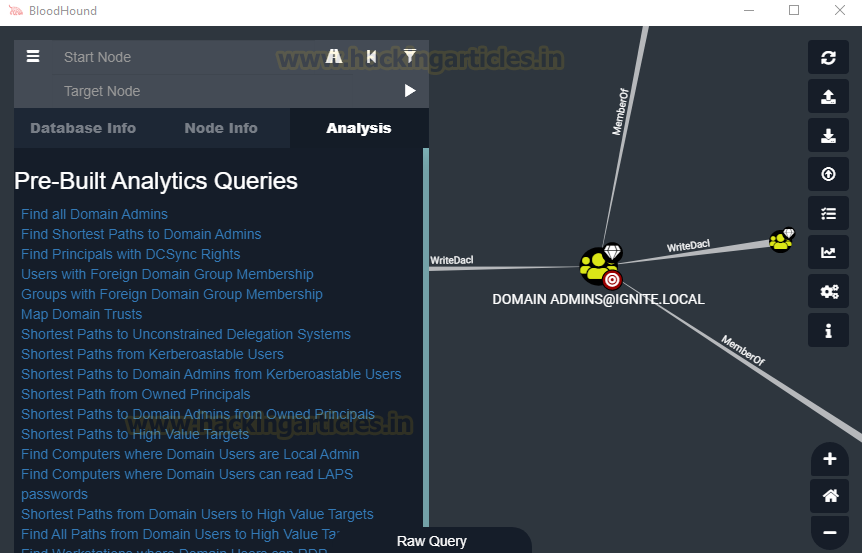Click the Export Graph icon
Image resolution: width=862 pixels, height=553 pixels.
pos(828,97)
